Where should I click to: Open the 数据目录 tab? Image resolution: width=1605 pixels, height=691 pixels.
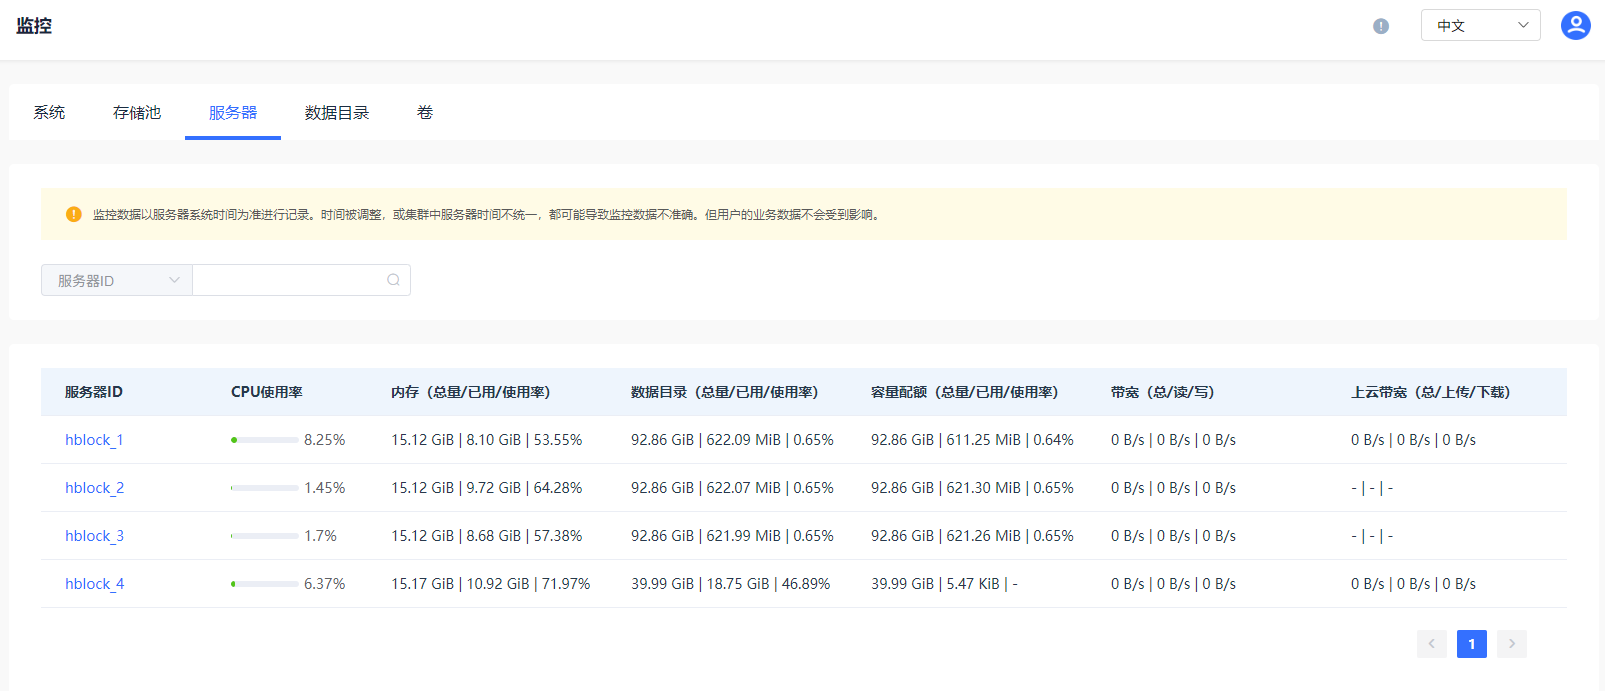point(337,112)
